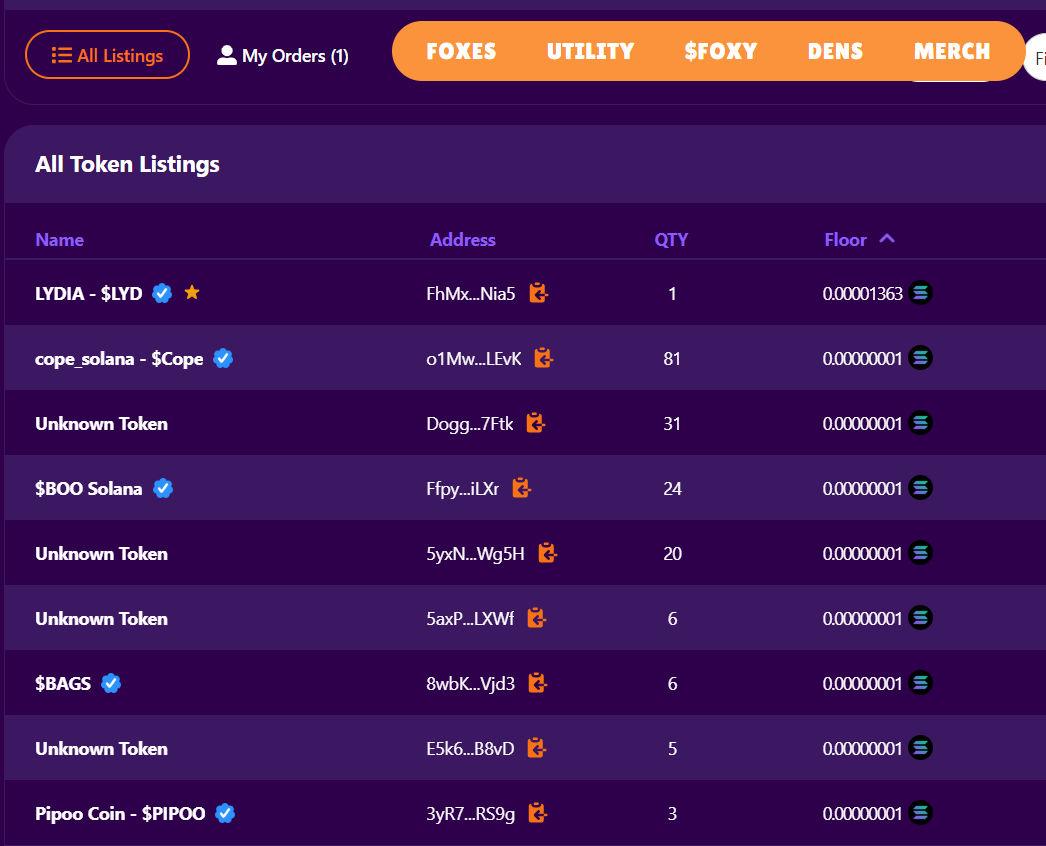
Task: Sort listings by QTY column
Action: 671,240
